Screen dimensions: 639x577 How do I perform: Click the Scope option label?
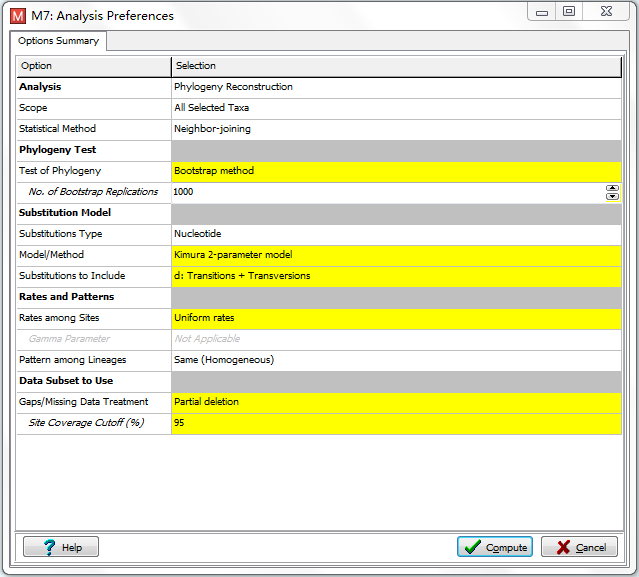point(33,108)
